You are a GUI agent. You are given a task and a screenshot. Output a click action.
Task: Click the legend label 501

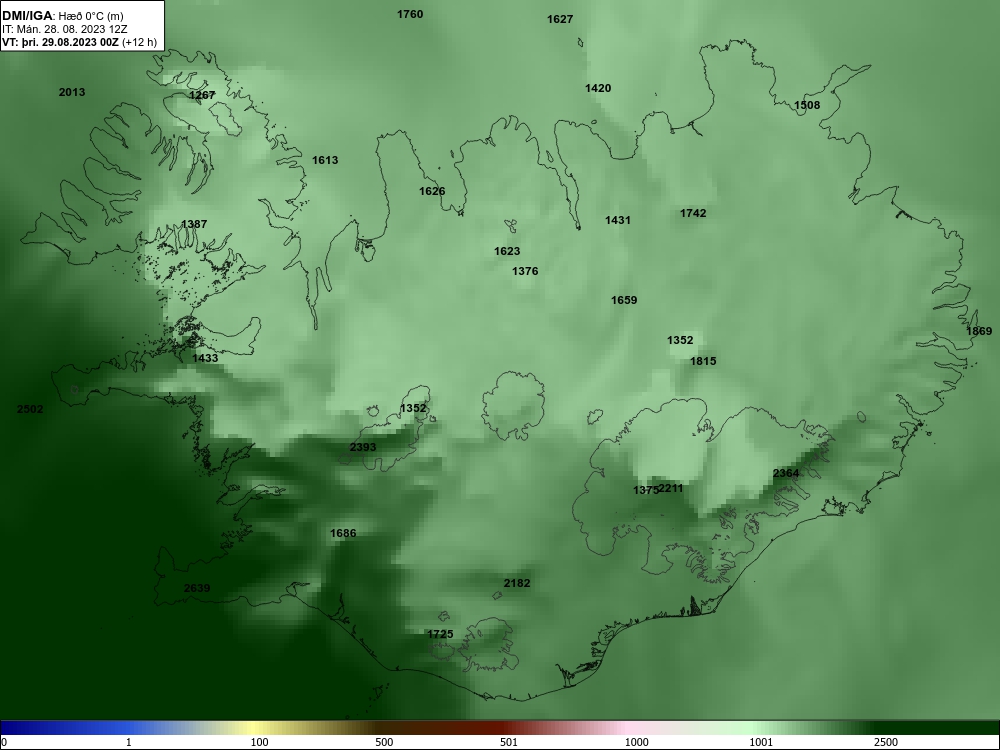[509, 742]
